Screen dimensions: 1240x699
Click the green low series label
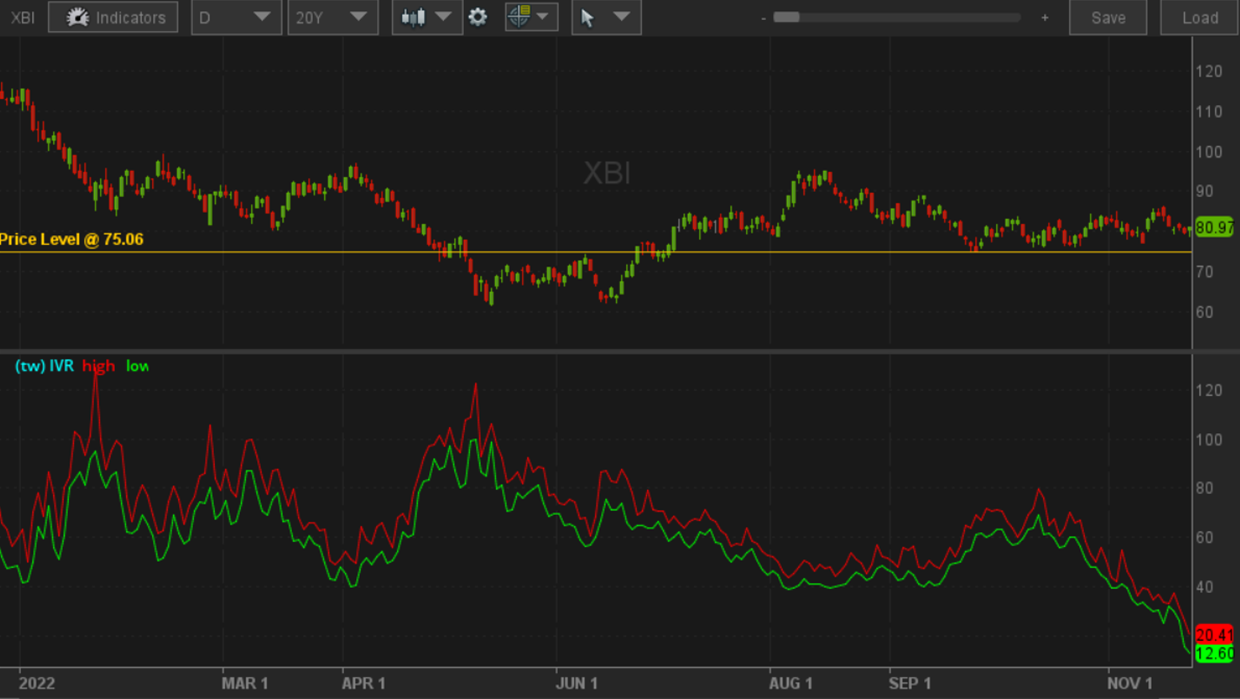click(x=137, y=366)
